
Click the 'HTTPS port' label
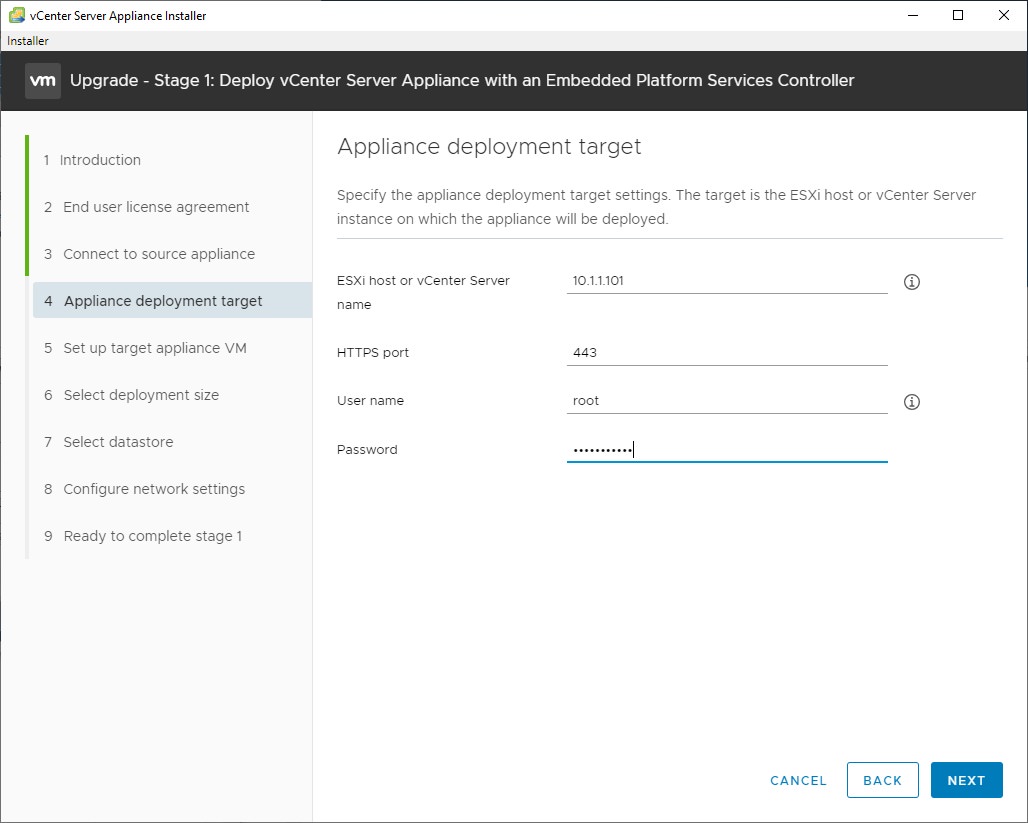pyautogui.click(x=373, y=353)
